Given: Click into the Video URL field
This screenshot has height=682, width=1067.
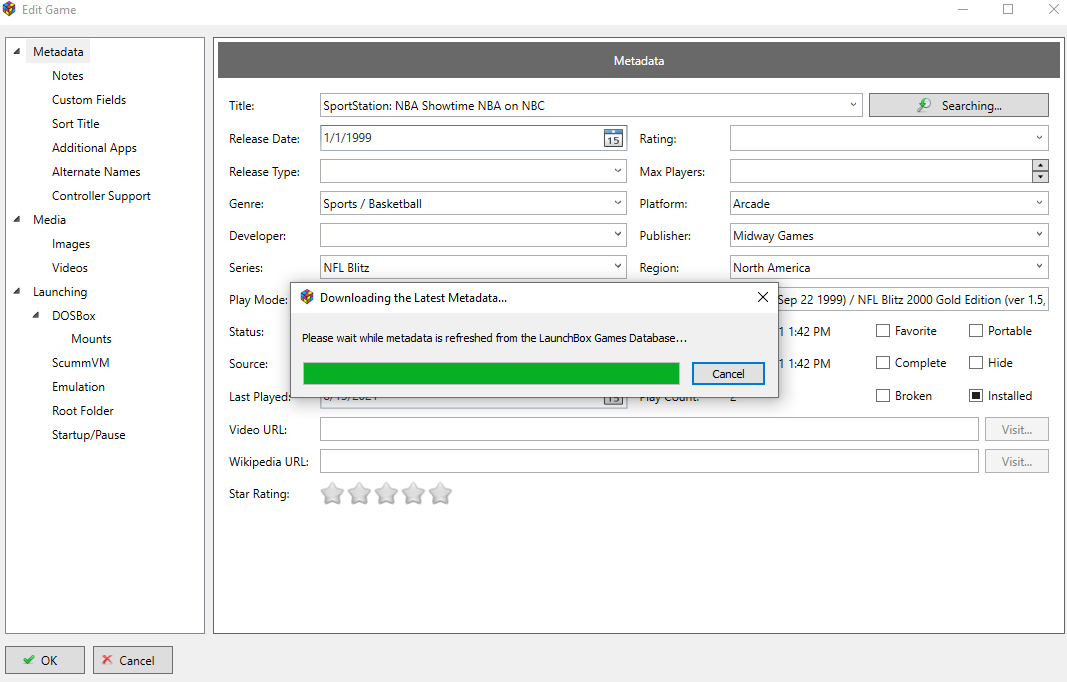Looking at the screenshot, I should point(649,429).
